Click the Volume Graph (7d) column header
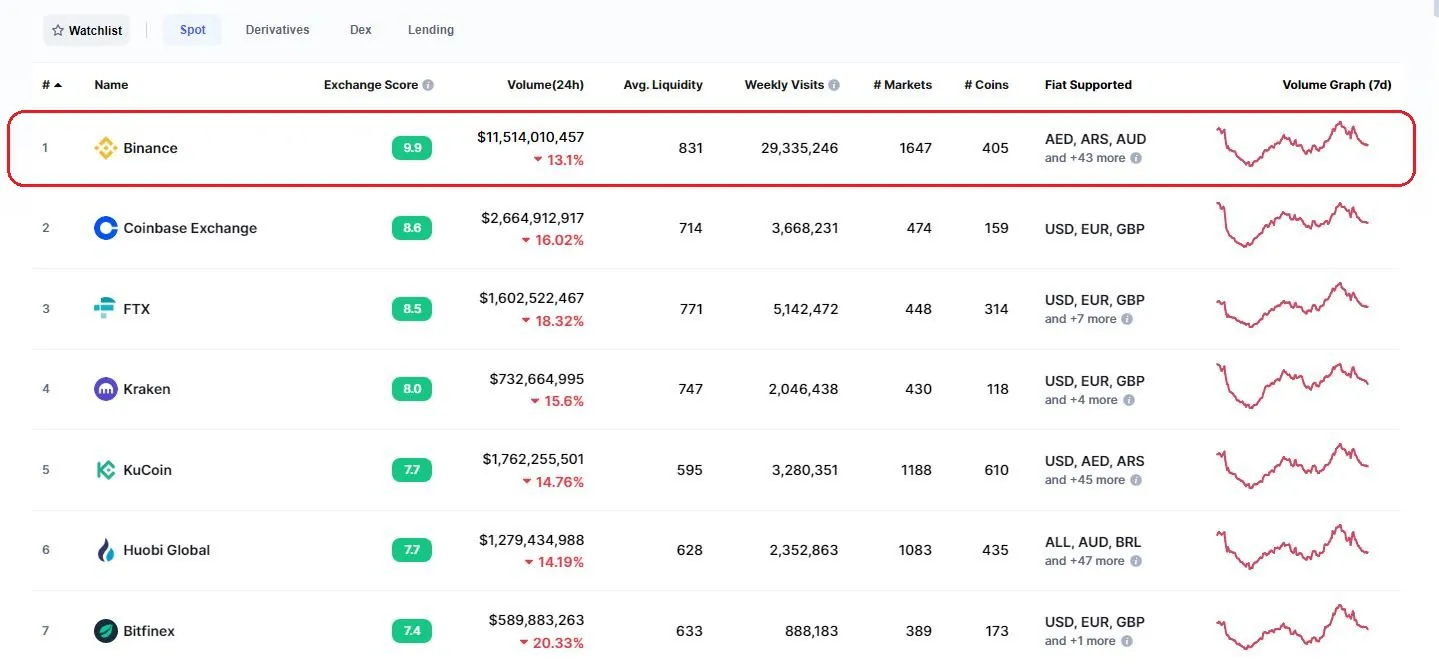This screenshot has width=1439, height=667. click(1337, 85)
